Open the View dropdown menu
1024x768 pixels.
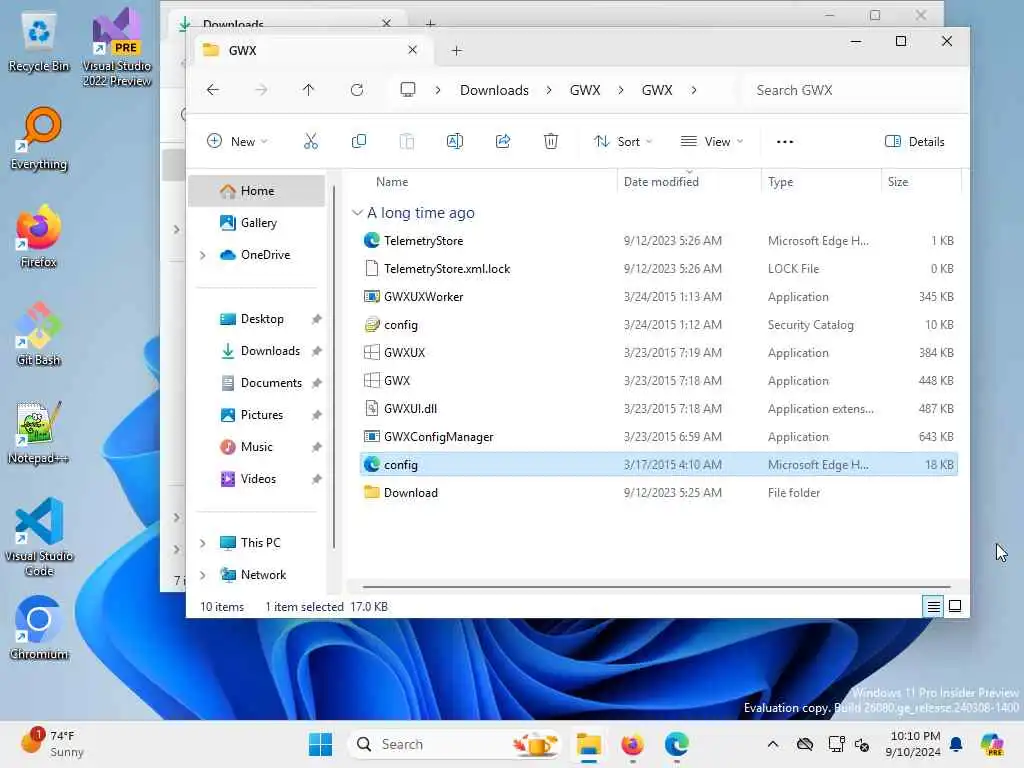point(712,141)
